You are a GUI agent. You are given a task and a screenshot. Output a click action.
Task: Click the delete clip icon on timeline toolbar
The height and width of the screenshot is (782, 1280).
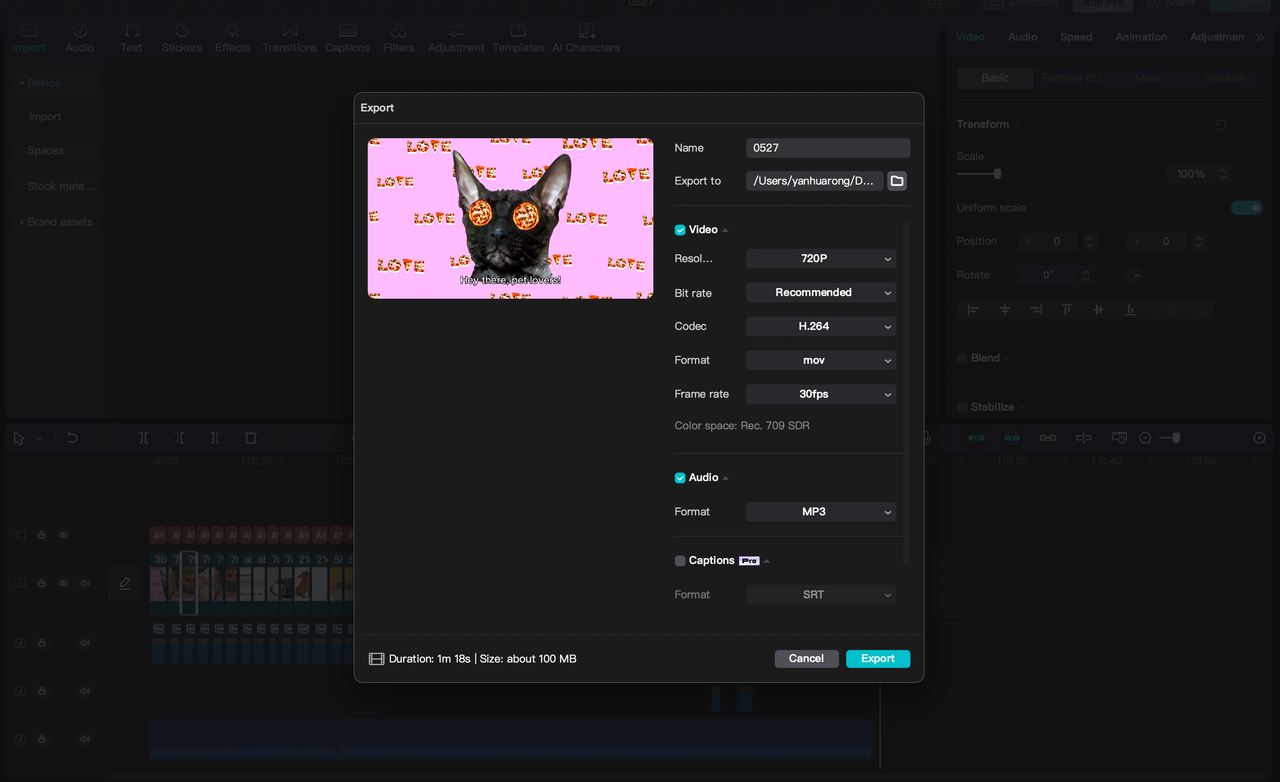[x=251, y=437]
